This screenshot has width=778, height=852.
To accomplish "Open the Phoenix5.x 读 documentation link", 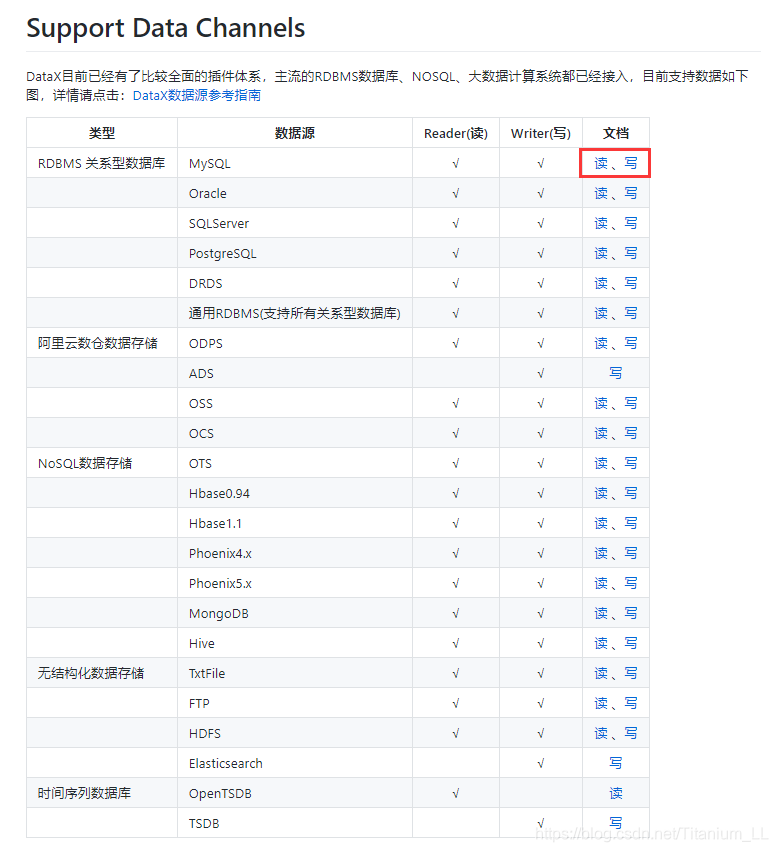I will point(601,583).
